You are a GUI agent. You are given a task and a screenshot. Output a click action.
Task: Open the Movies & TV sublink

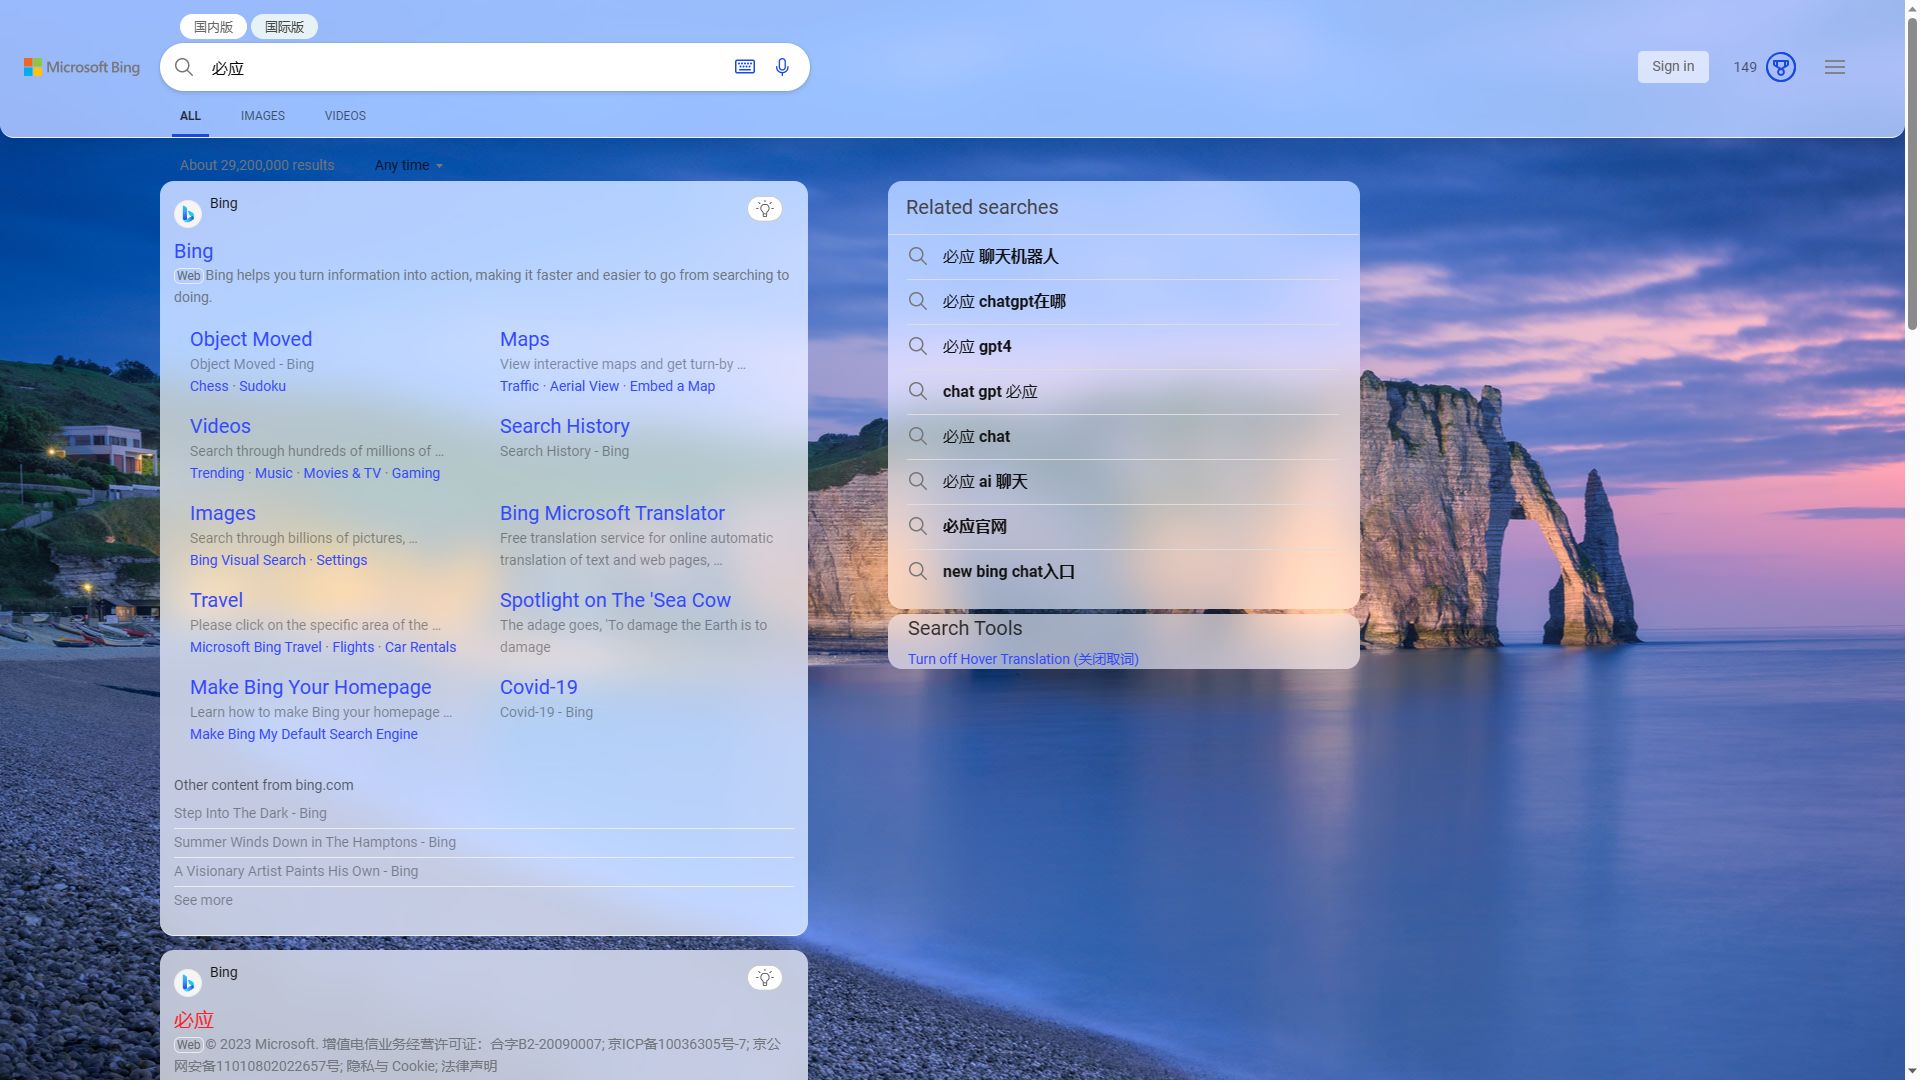342,473
